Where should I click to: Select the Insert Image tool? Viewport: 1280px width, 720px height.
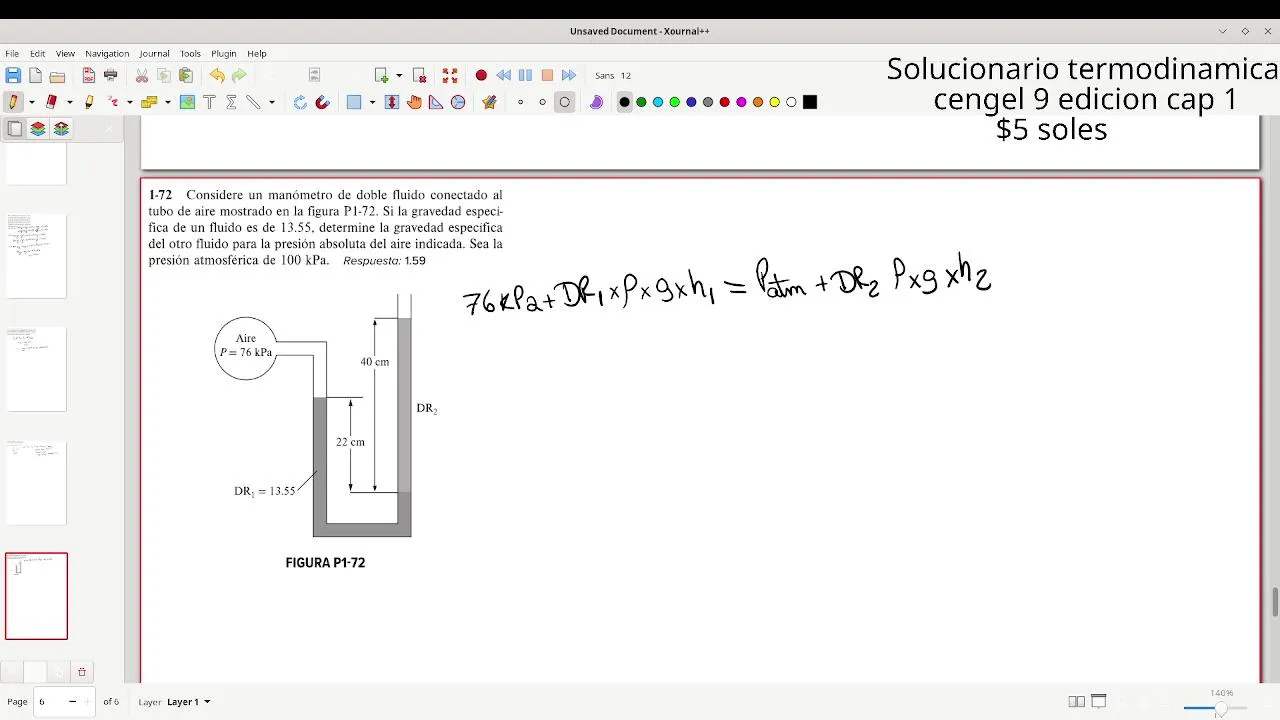(x=187, y=102)
